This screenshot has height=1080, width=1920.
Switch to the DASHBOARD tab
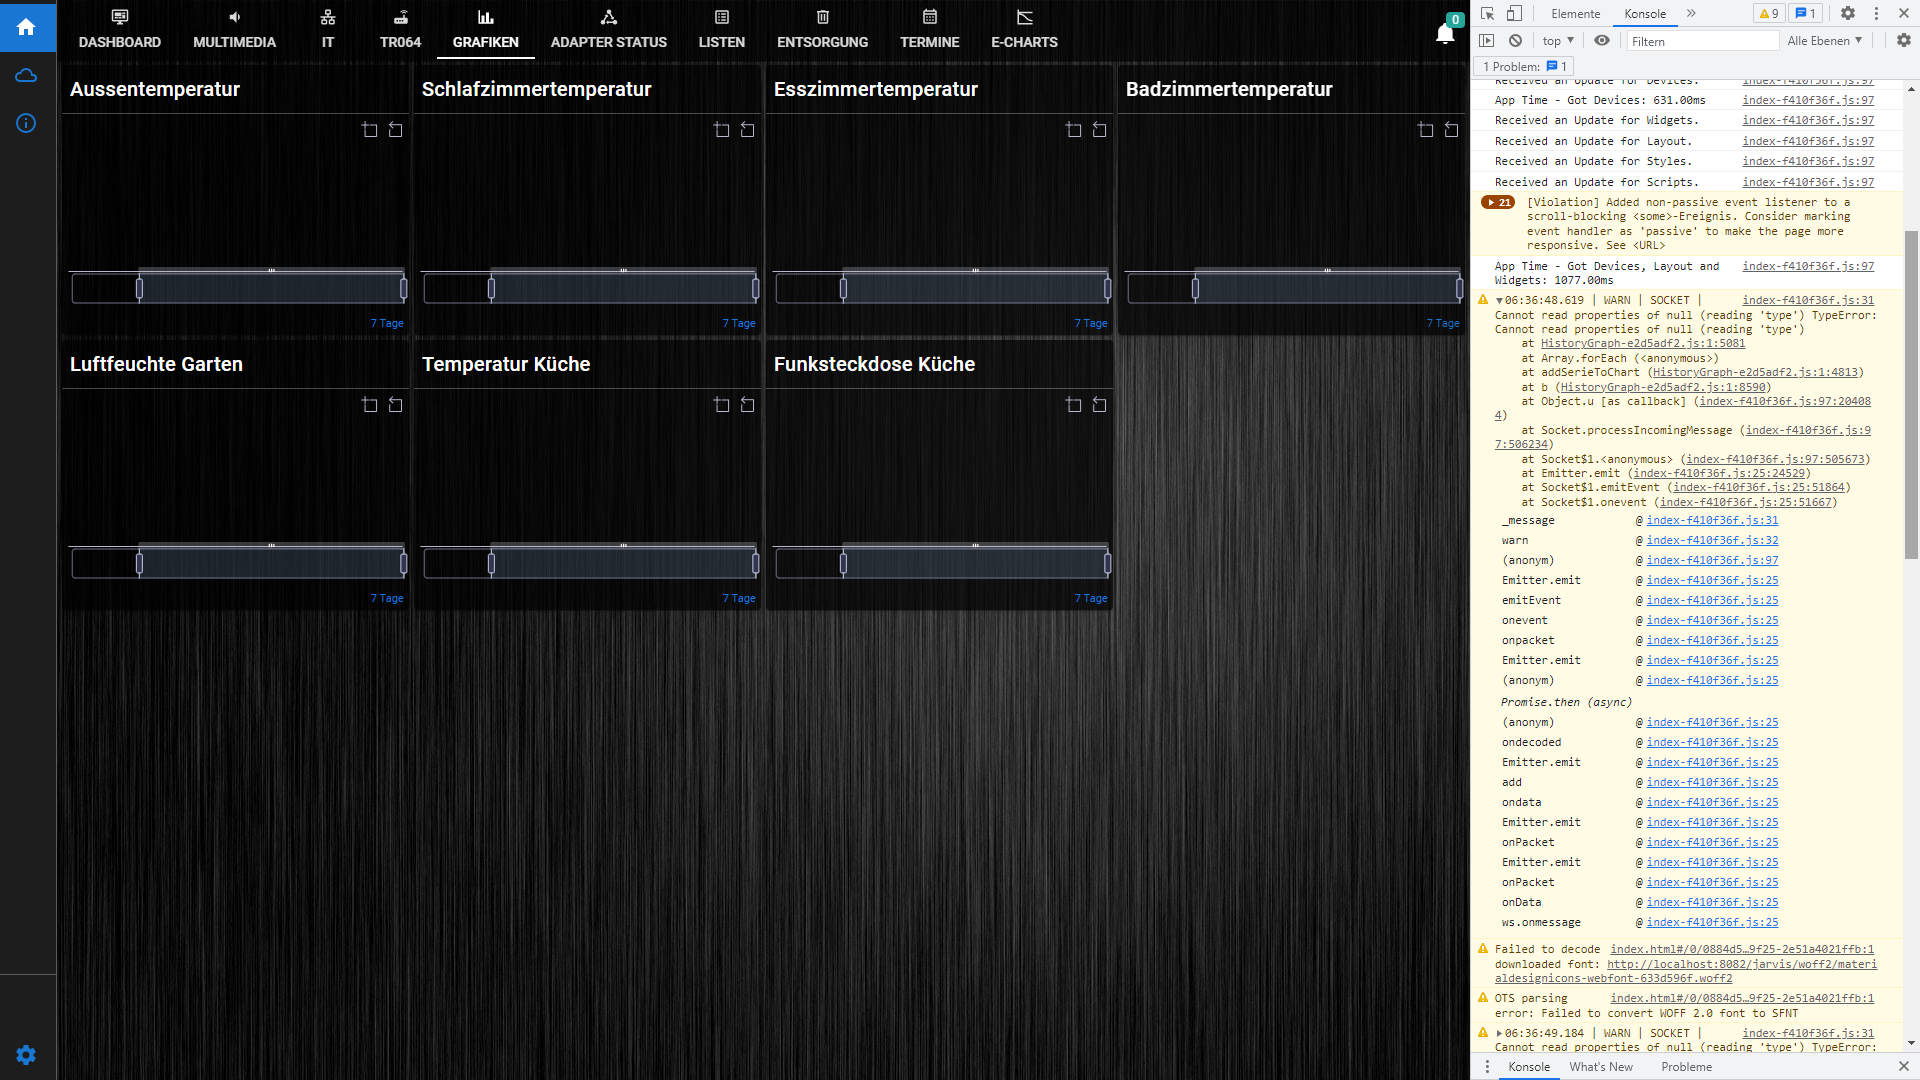pyautogui.click(x=120, y=28)
